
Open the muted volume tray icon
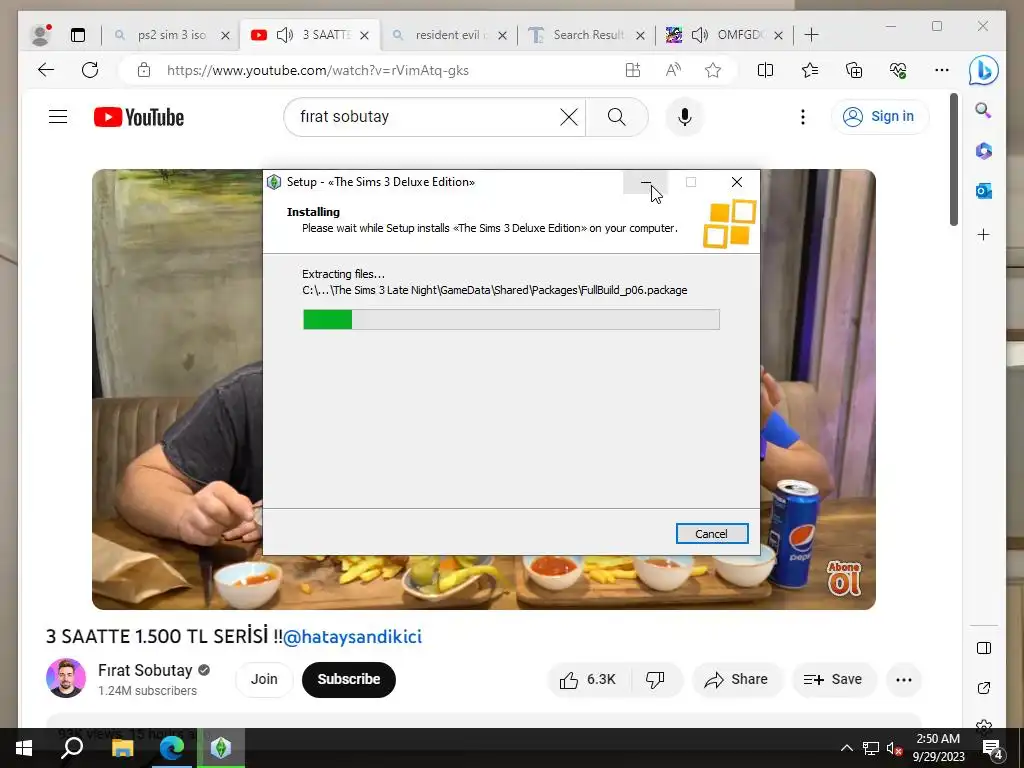pyautogui.click(x=894, y=748)
